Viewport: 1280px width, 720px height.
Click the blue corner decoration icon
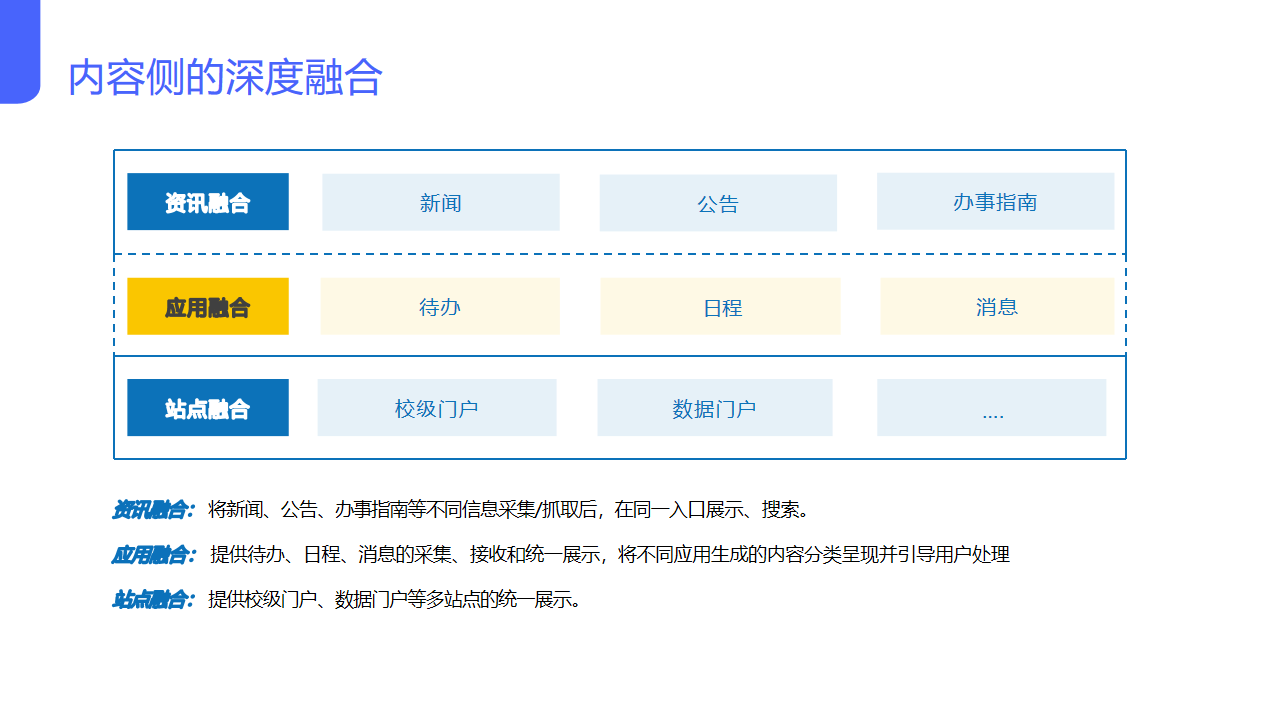18,50
